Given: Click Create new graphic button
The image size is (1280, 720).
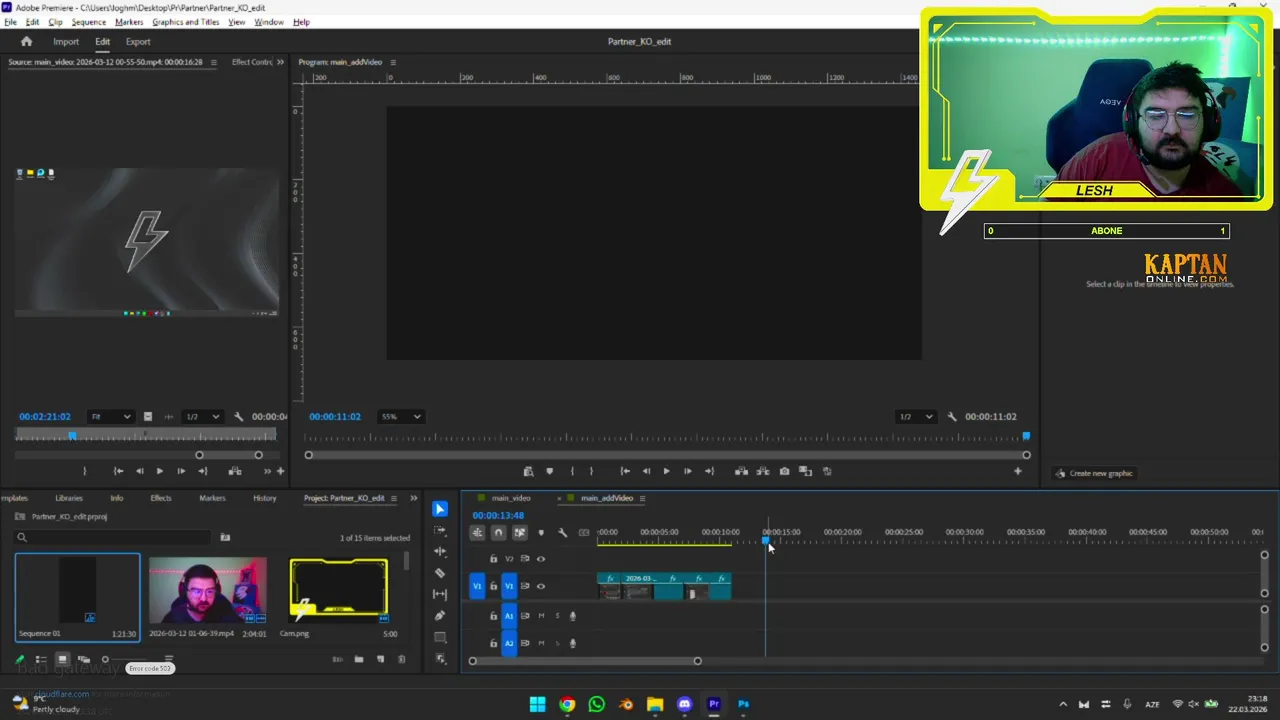Looking at the screenshot, I should pos(1096,473).
